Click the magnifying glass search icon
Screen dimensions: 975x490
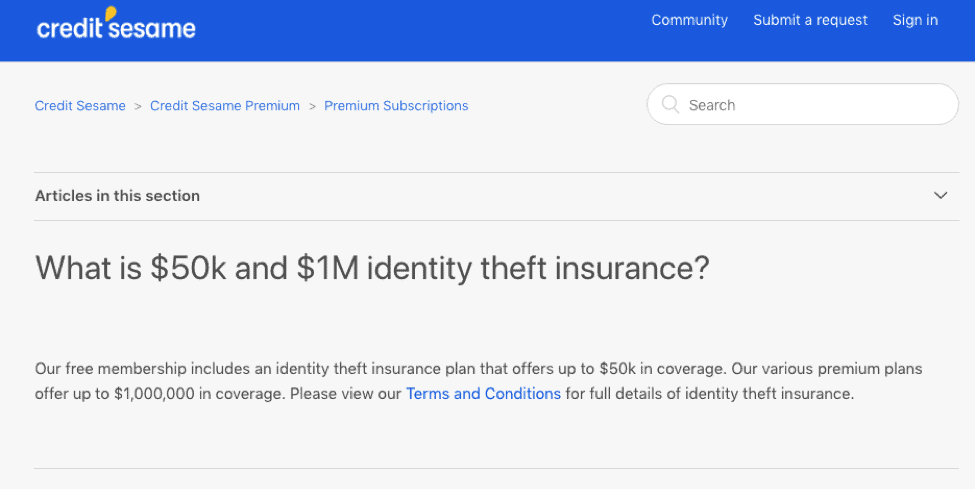[x=670, y=104]
